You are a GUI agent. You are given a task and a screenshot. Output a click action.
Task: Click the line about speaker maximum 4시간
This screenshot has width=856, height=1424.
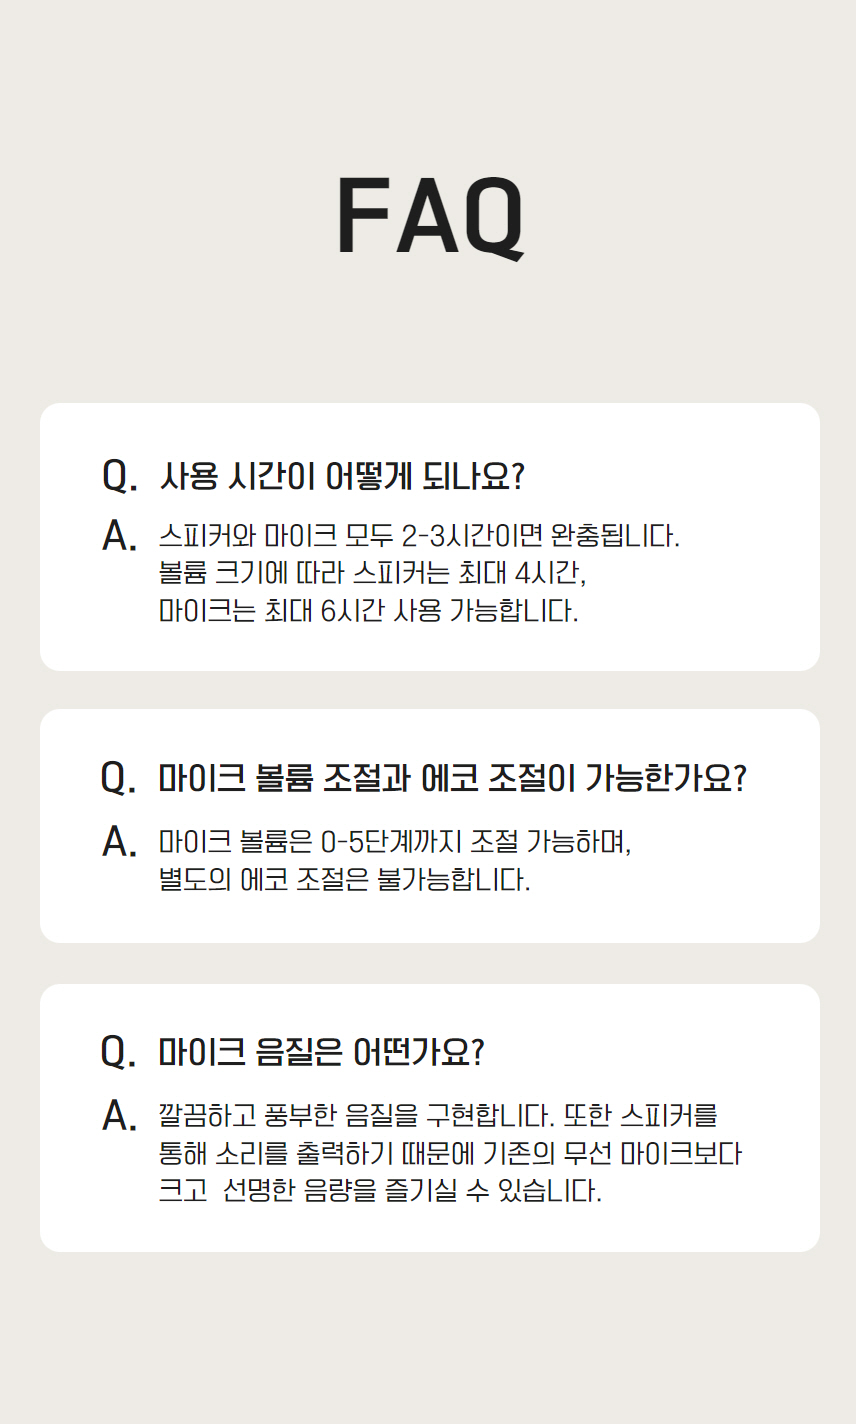pos(372,573)
